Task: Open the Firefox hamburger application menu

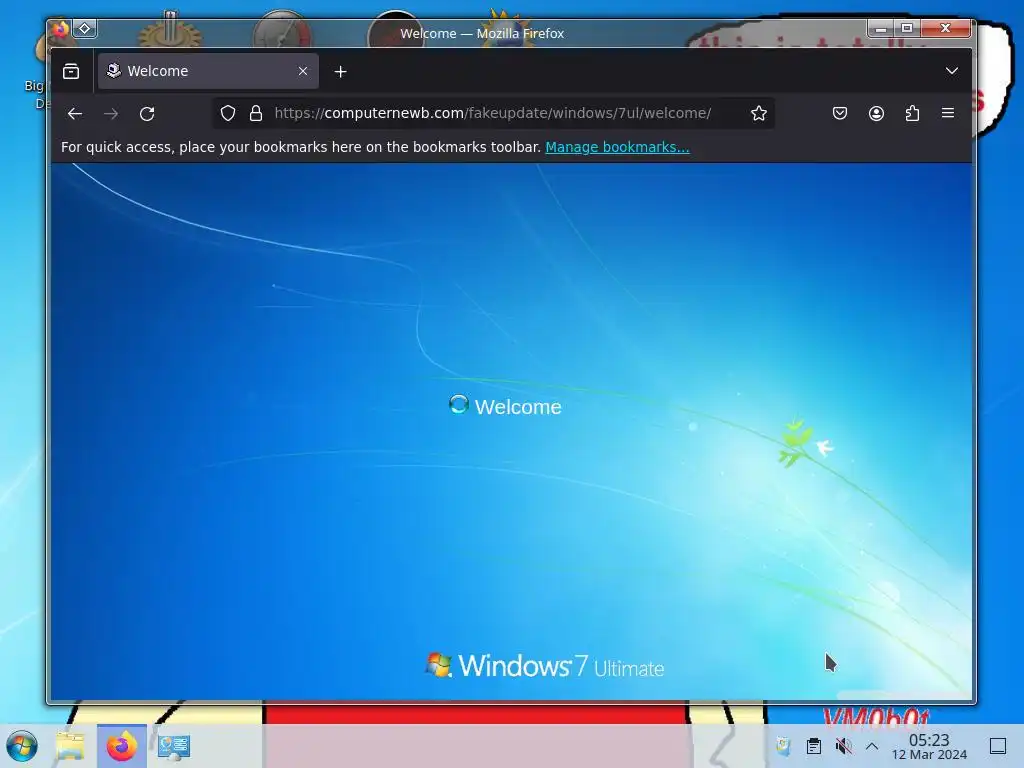Action: 948,114
